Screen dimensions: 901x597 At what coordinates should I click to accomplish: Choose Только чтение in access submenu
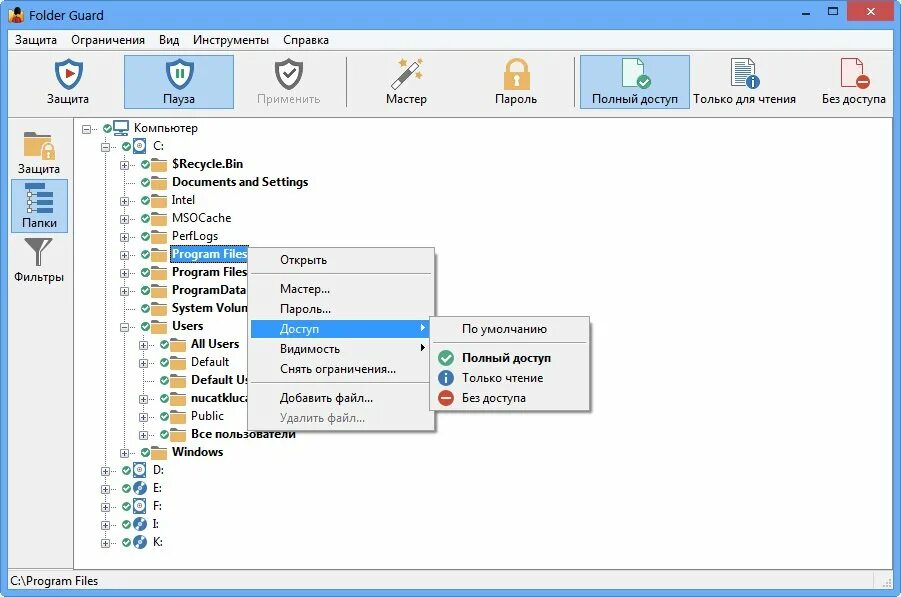(x=510, y=378)
